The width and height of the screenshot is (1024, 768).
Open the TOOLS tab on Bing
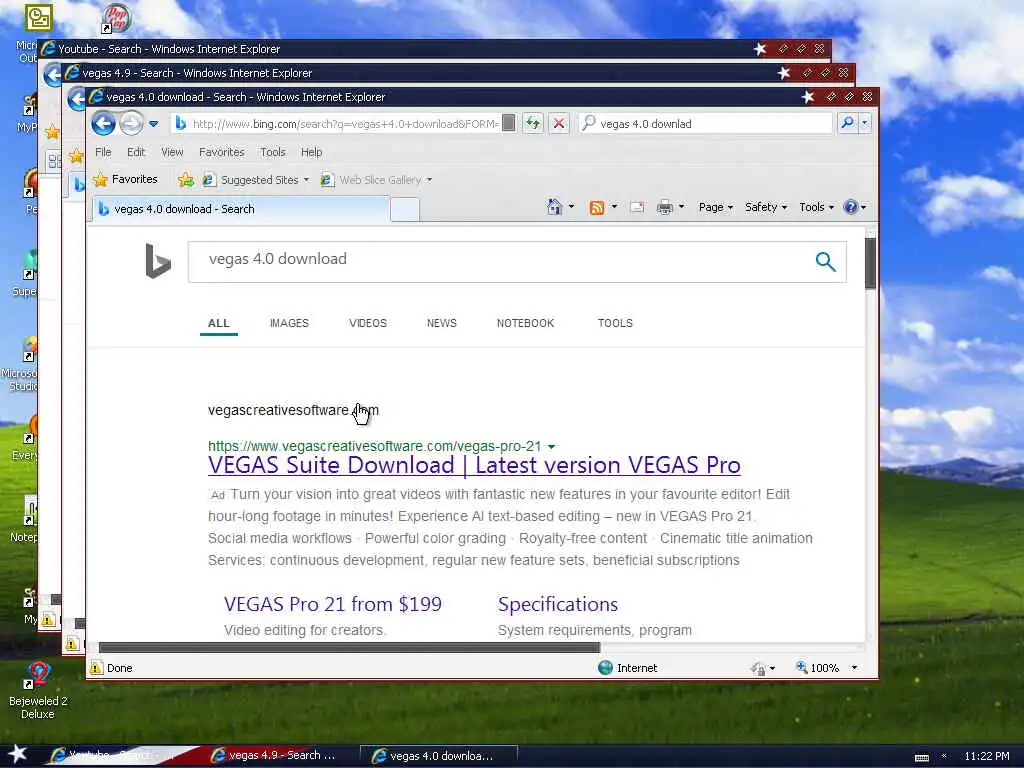tap(615, 323)
